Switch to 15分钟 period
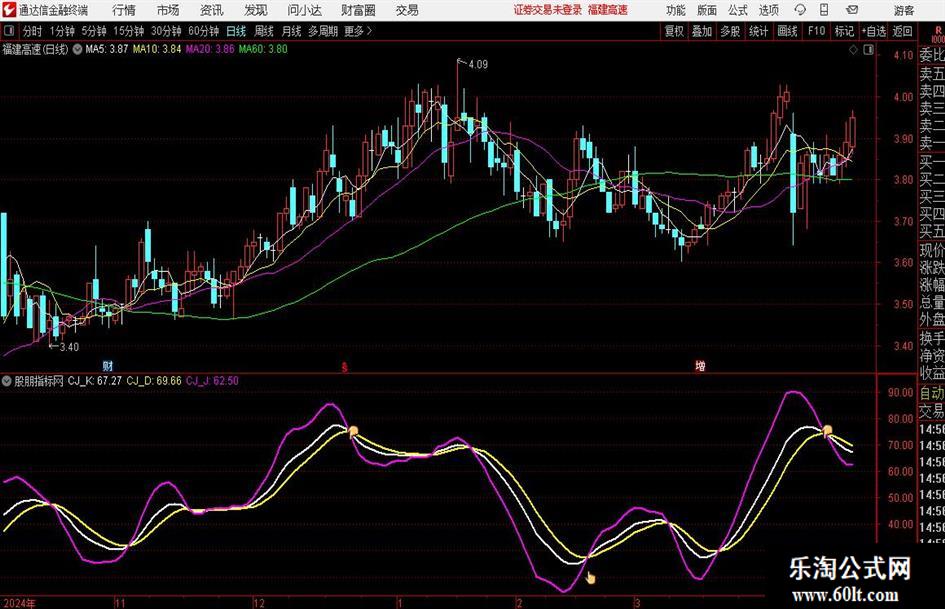Image resolution: width=945 pixels, height=609 pixels. [129, 31]
